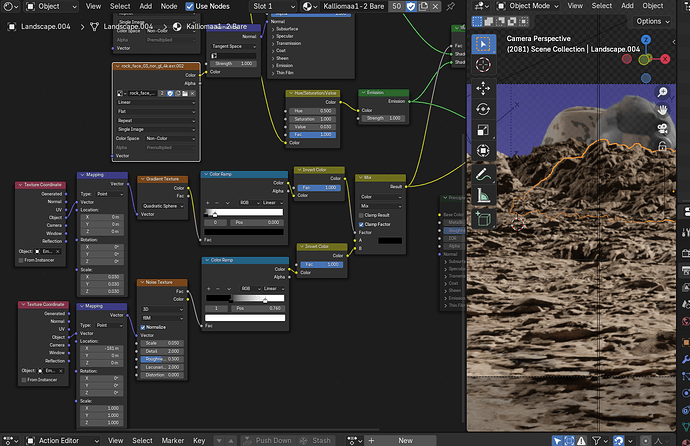Open the Slot 1 dropdown
690x446 pixels.
click(x=274, y=6)
